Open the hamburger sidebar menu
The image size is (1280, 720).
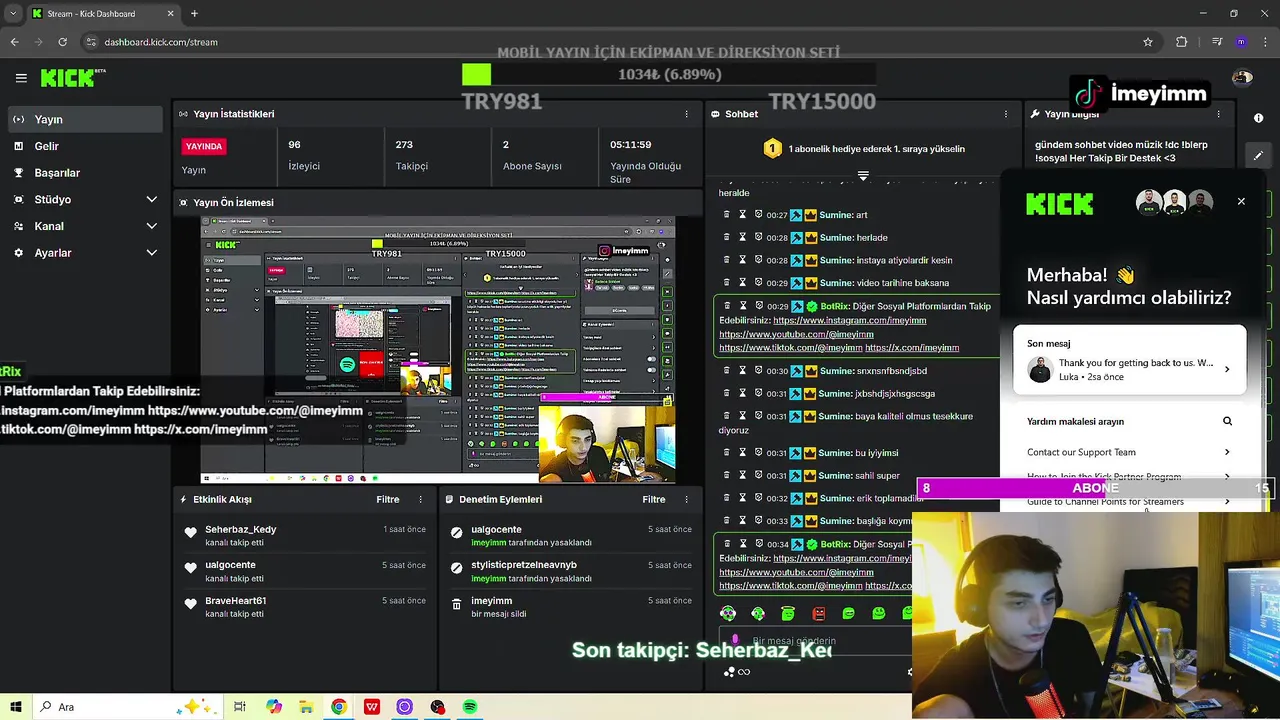[x=21, y=78]
